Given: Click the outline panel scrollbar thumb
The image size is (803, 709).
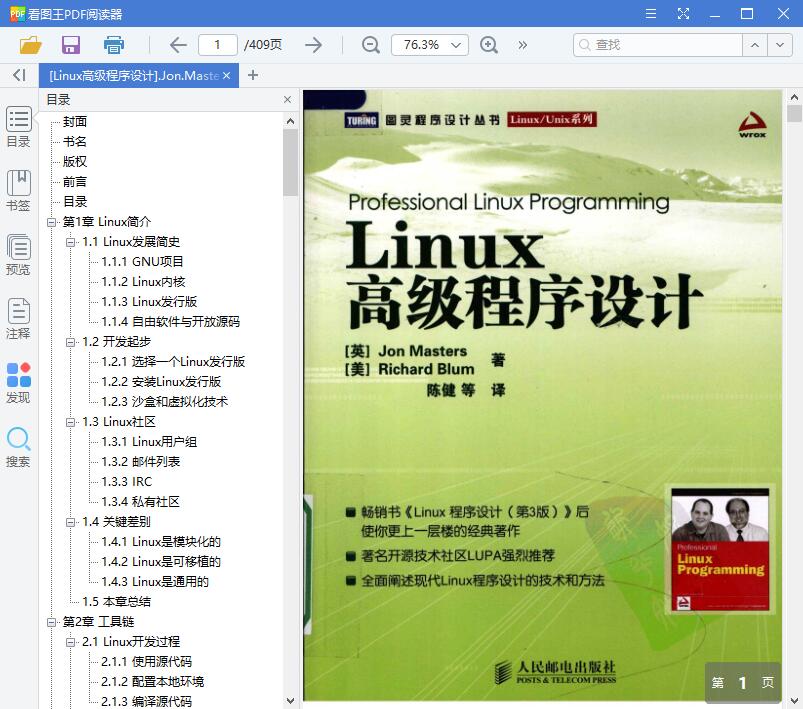Looking at the screenshot, I should click(x=290, y=162).
